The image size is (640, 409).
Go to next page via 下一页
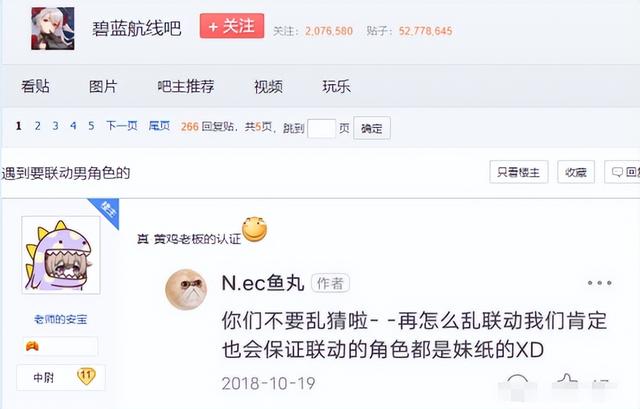[122, 126]
